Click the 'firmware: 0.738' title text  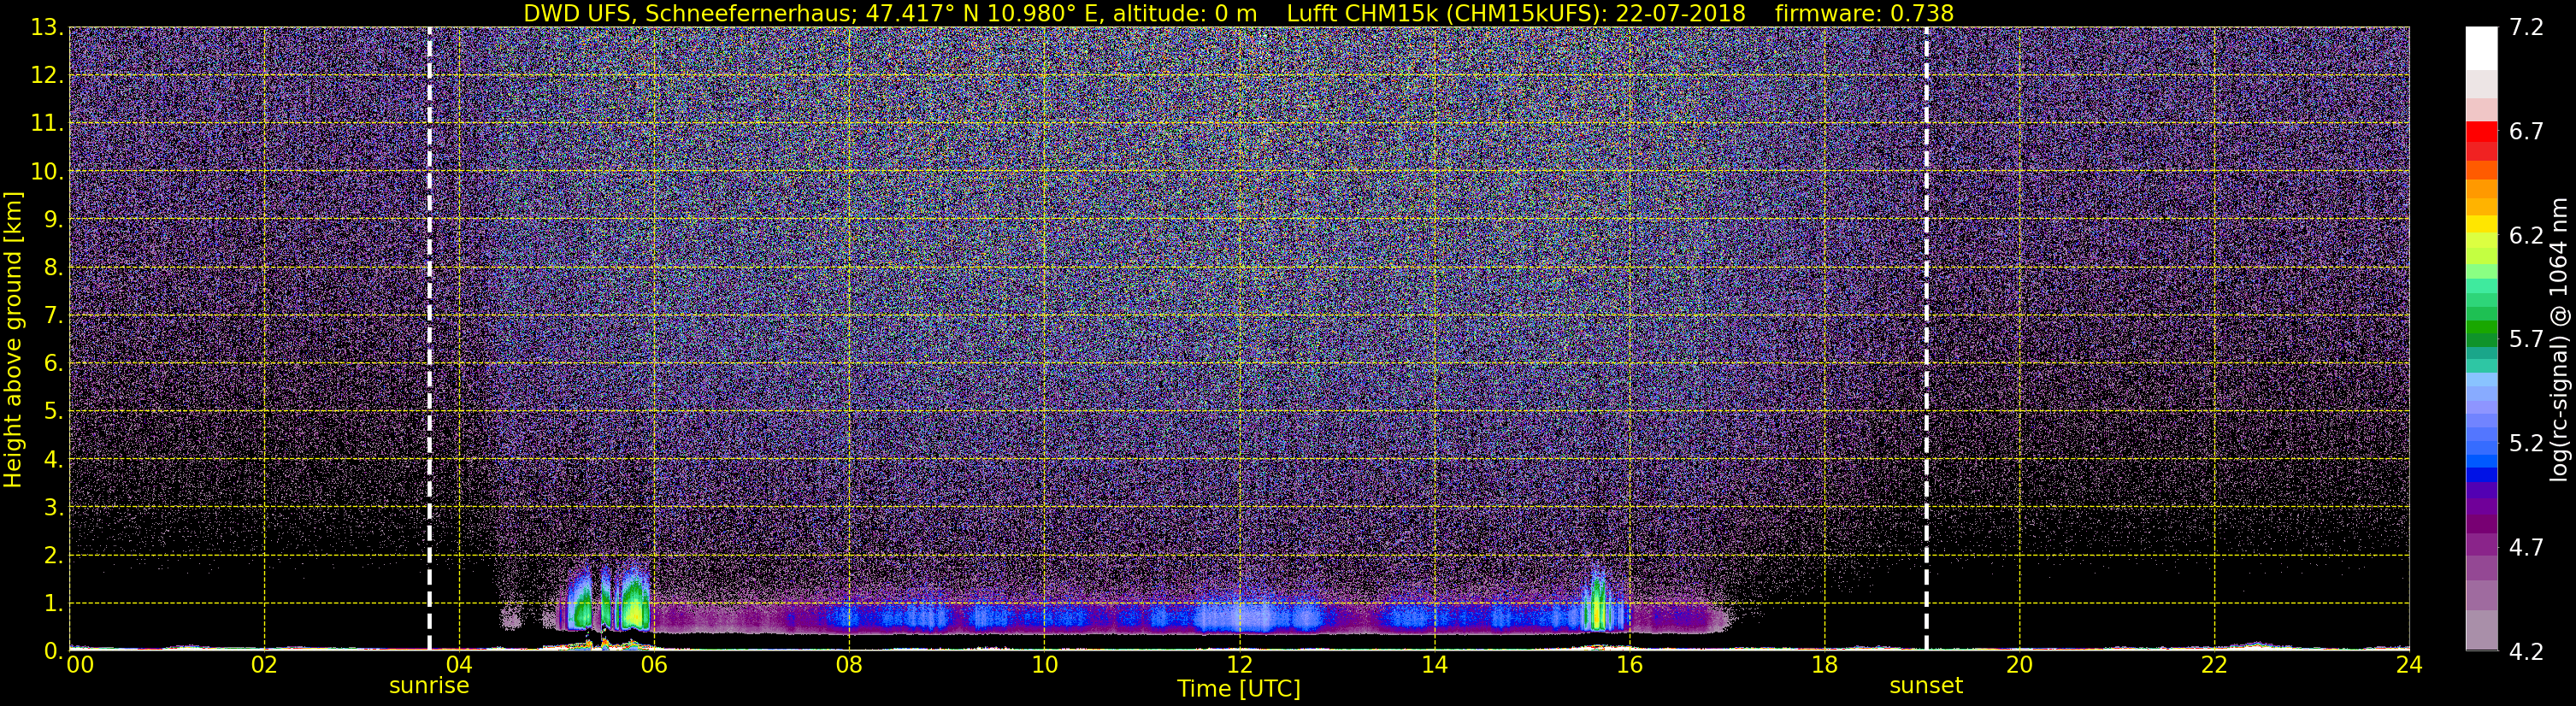tap(1864, 13)
